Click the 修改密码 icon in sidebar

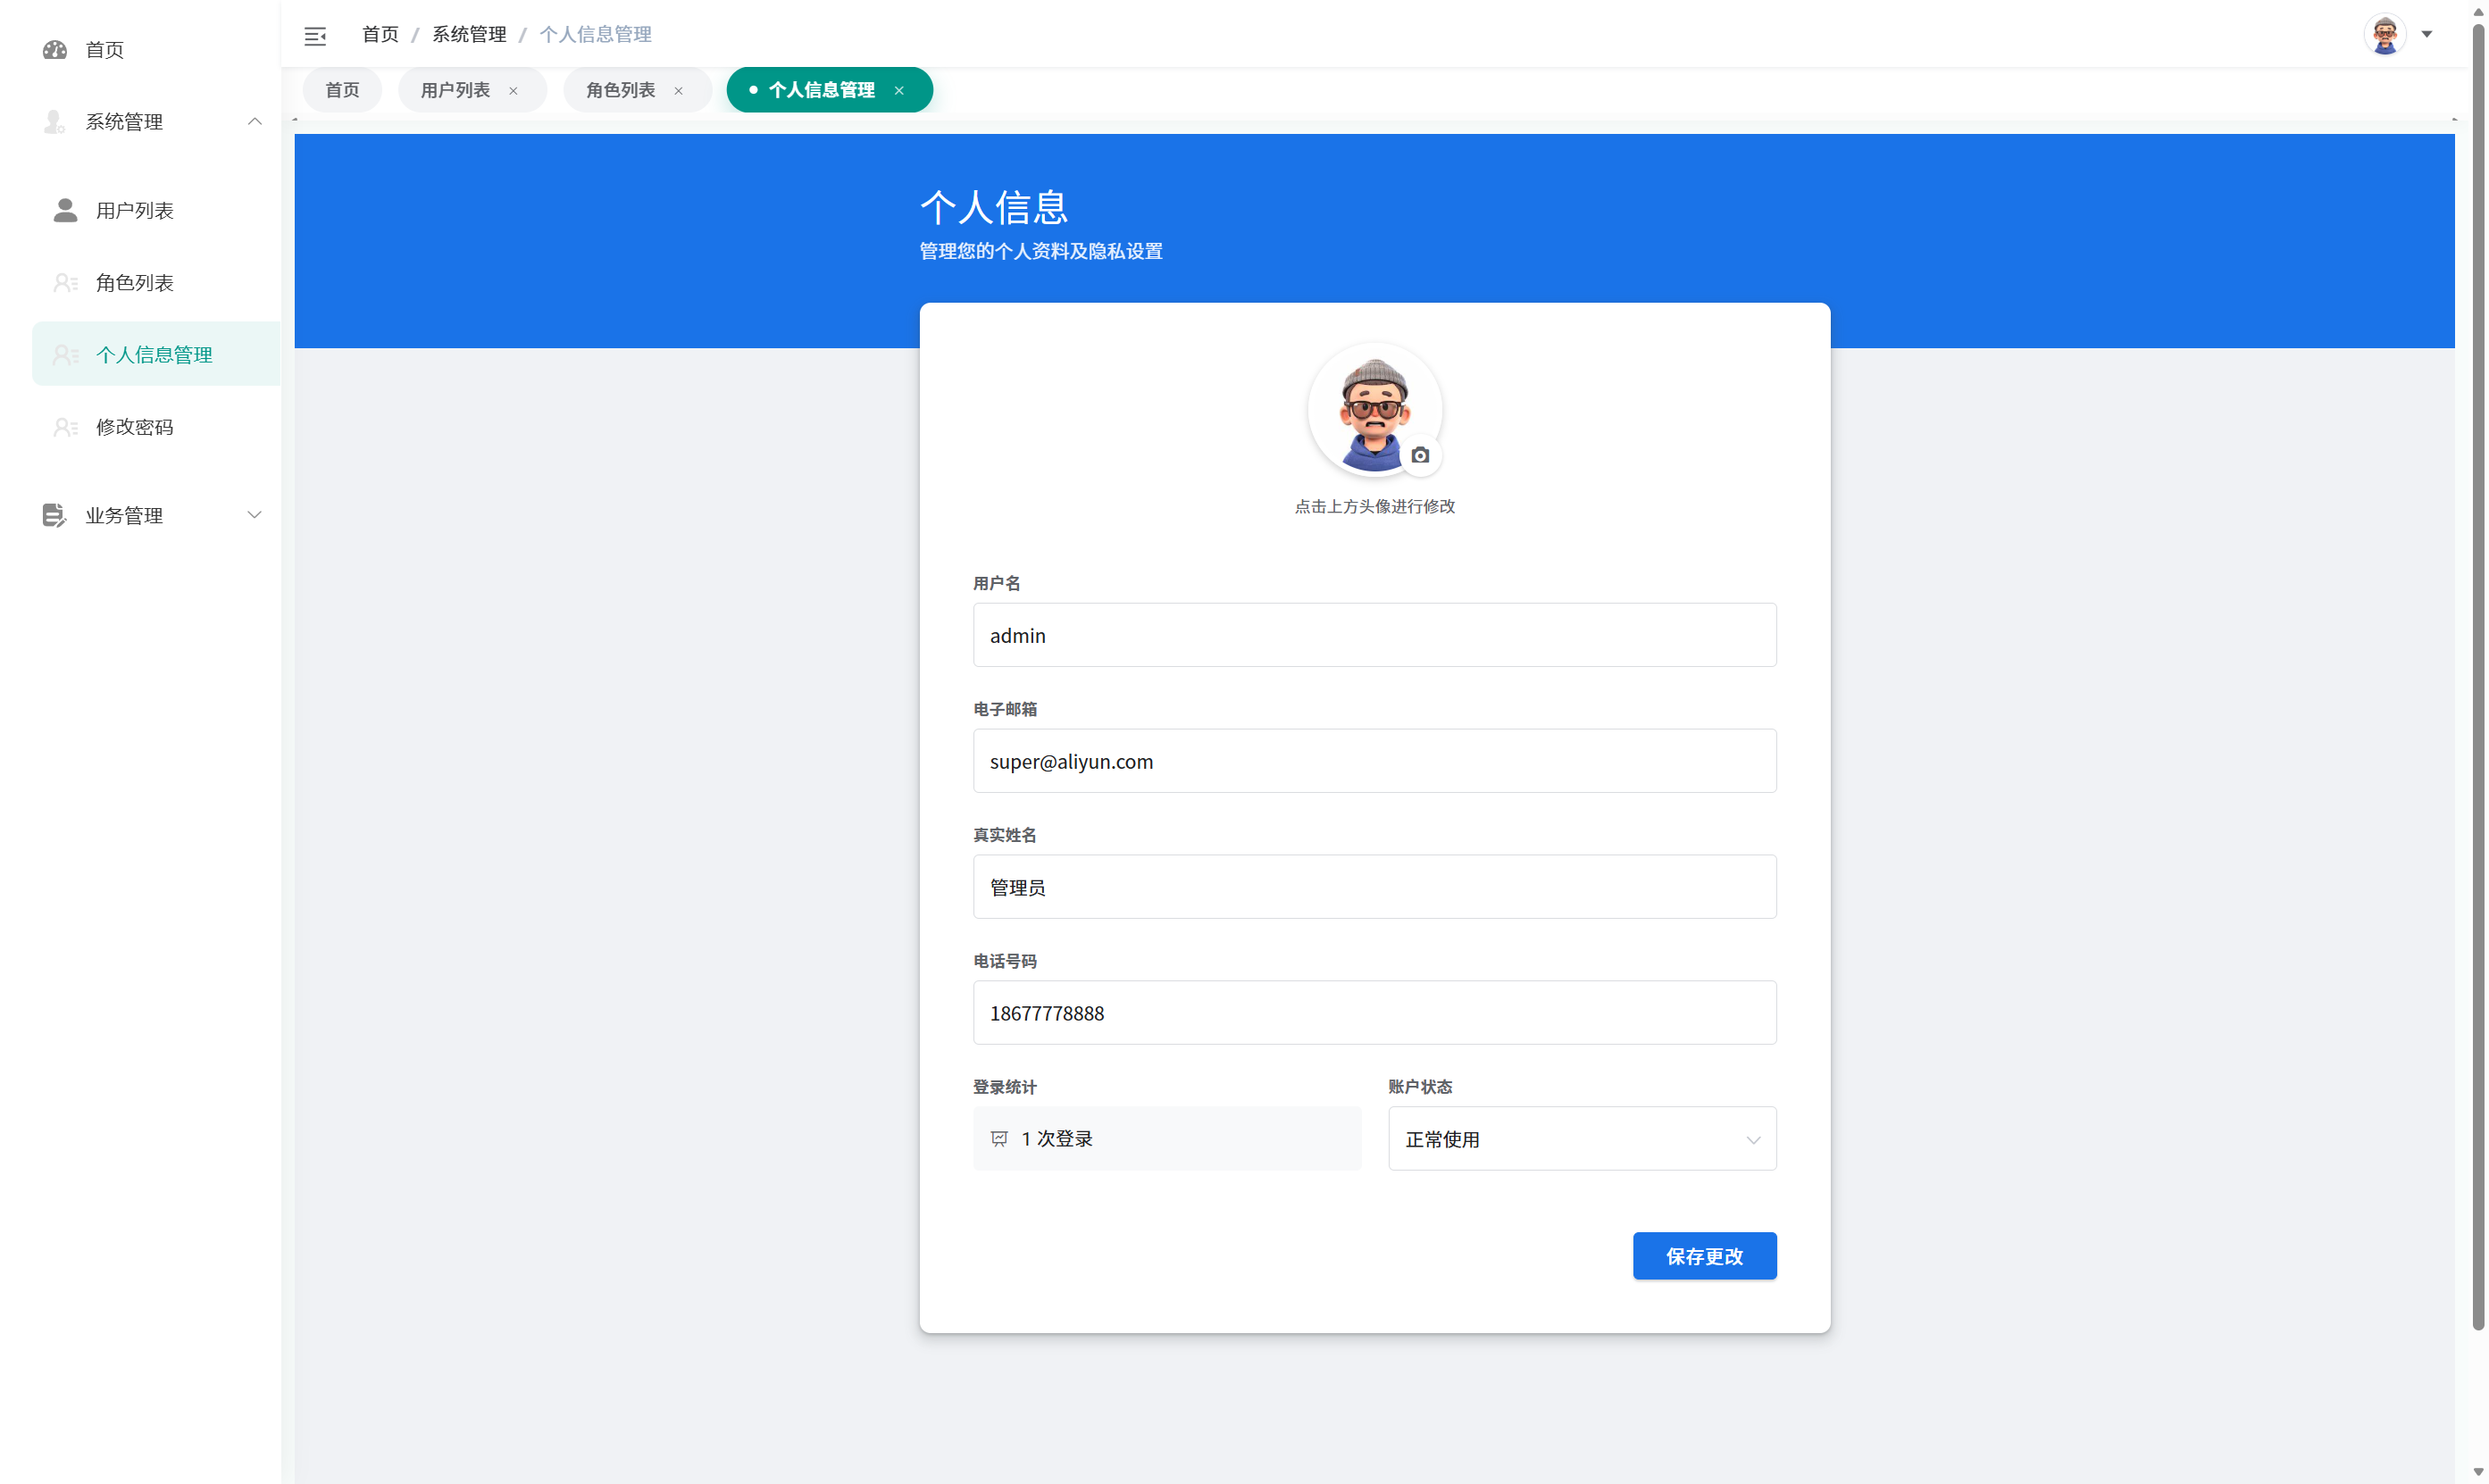65,426
